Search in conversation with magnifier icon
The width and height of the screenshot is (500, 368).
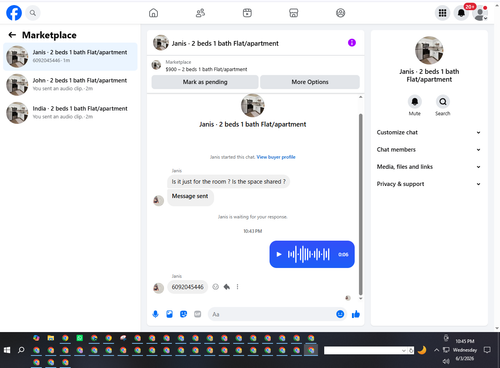443,102
